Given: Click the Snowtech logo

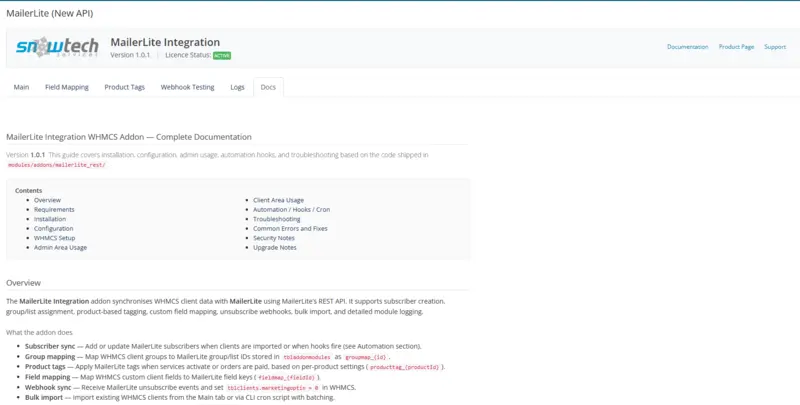Looking at the screenshot, I should [x=57, y=46].
